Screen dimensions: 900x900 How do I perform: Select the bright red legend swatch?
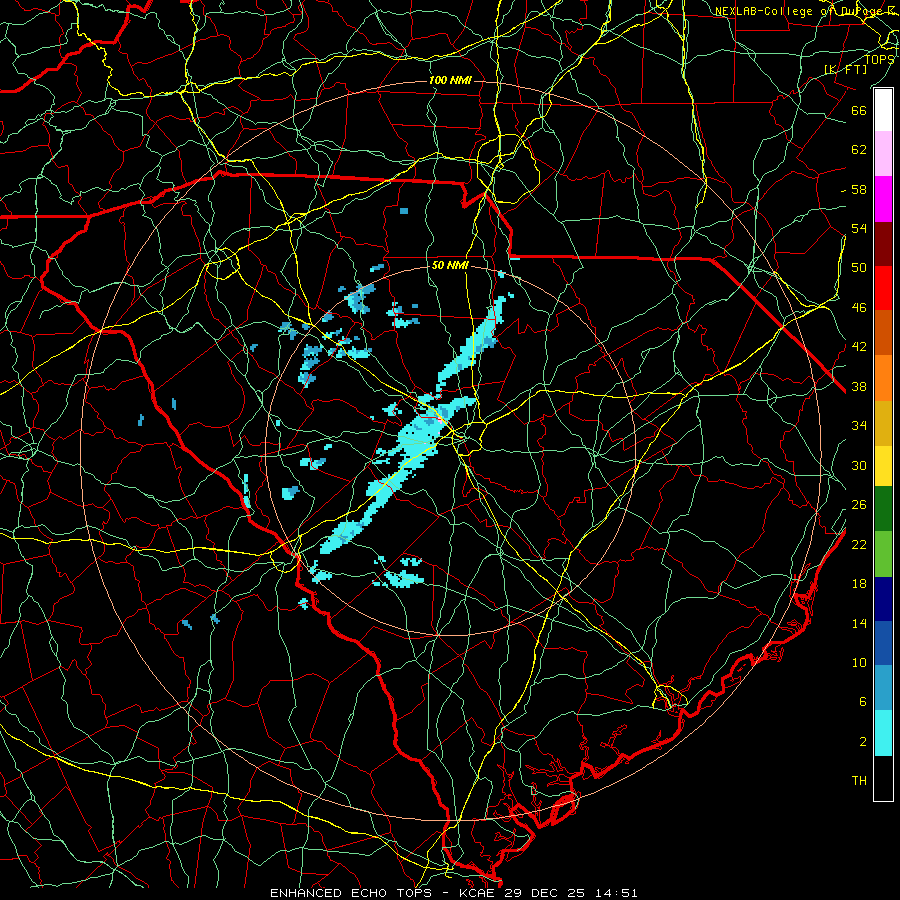pos(883,288)
